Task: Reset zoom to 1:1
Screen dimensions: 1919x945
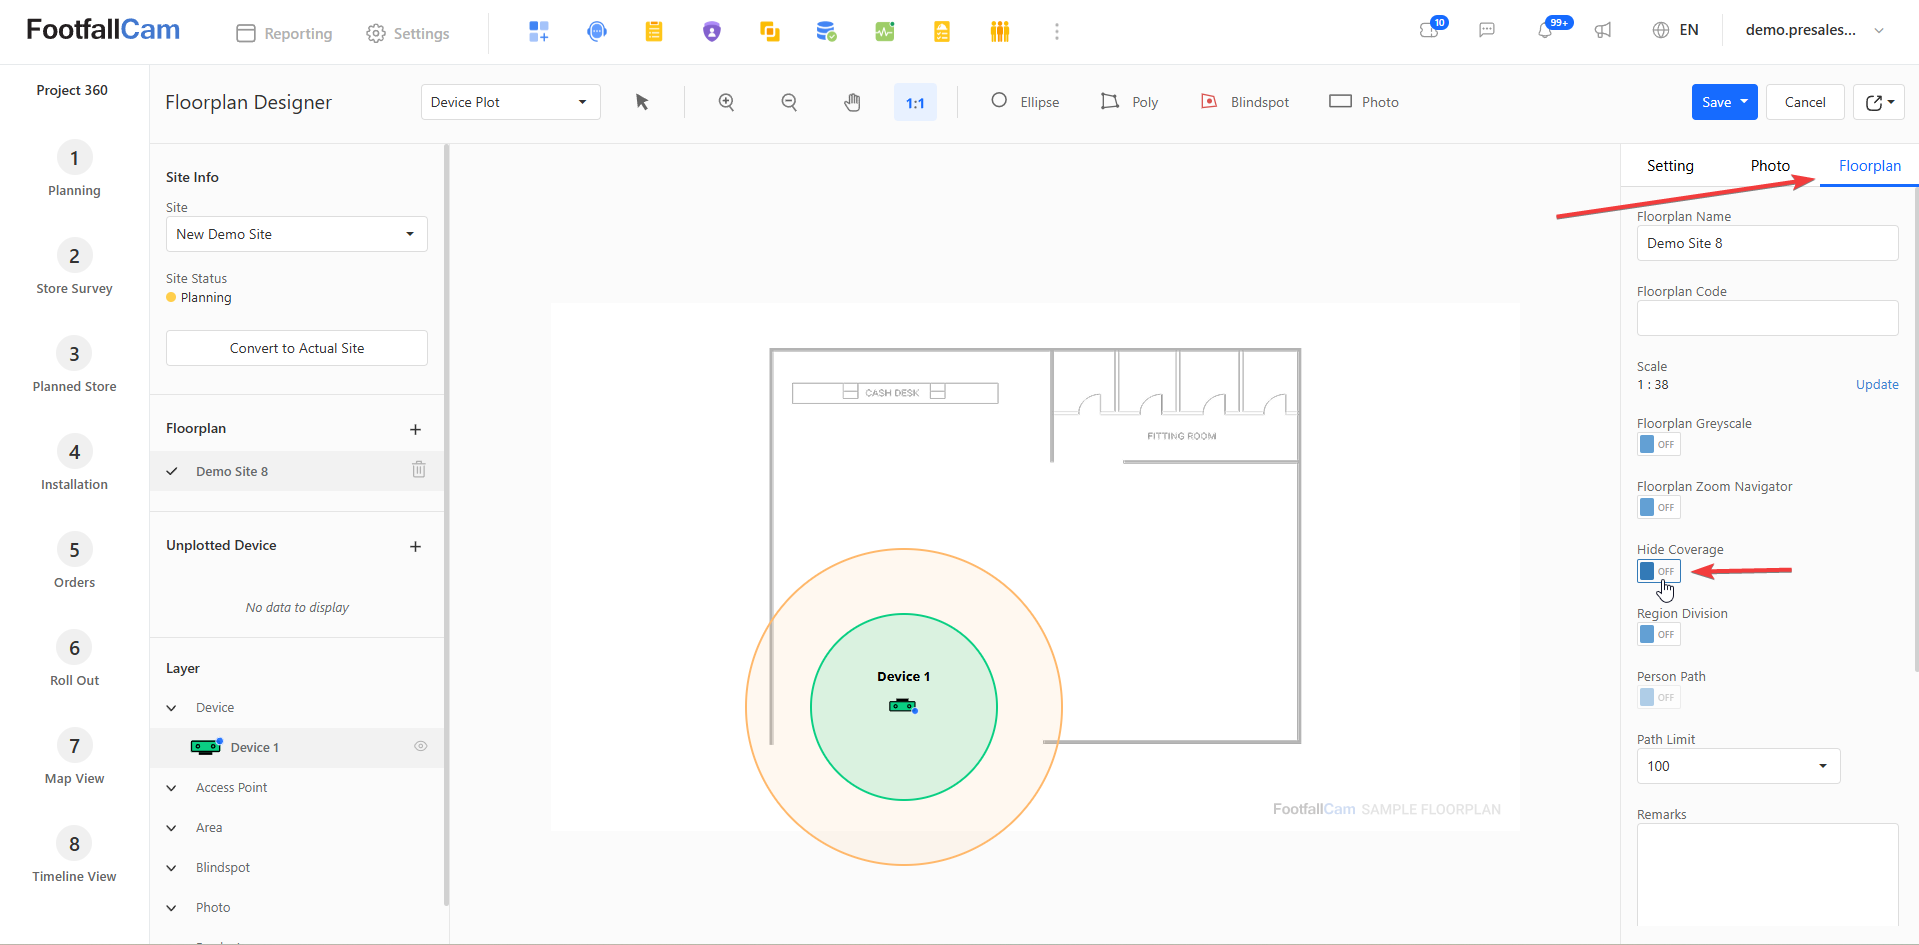Action: 915,102
